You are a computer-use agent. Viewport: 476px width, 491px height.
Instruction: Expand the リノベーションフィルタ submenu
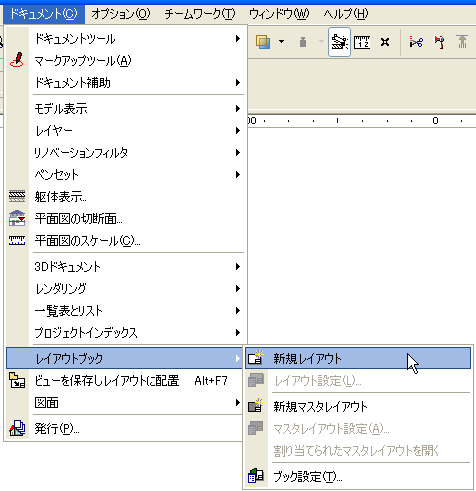click(x=125, y=153)
